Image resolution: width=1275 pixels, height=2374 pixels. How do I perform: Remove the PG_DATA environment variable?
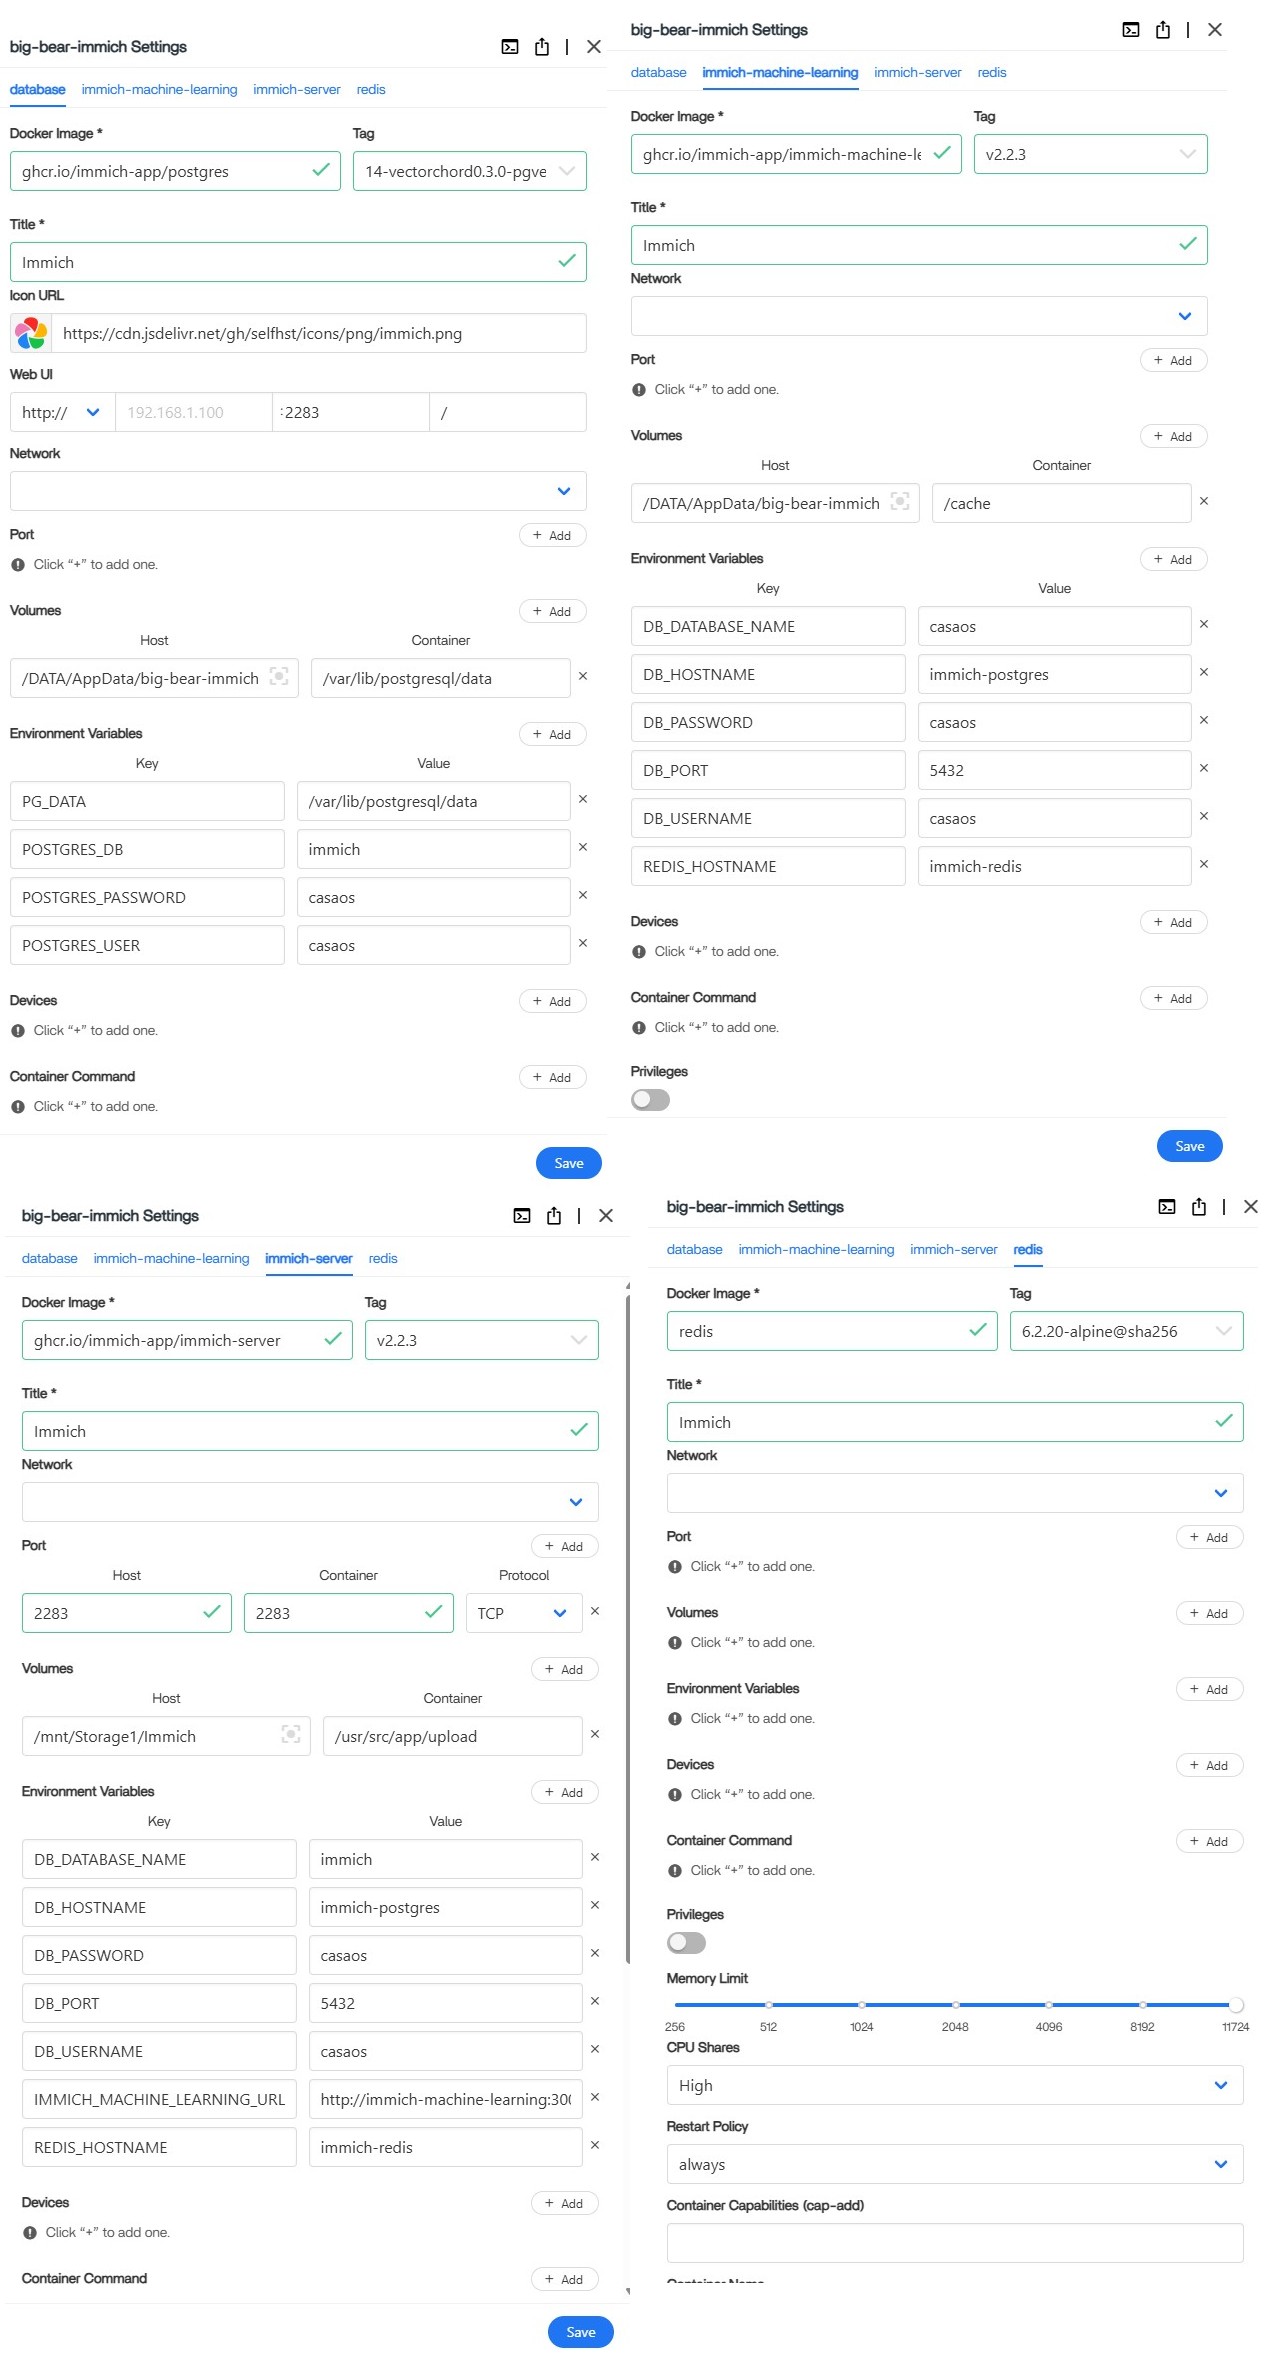[x=583, y=799]
